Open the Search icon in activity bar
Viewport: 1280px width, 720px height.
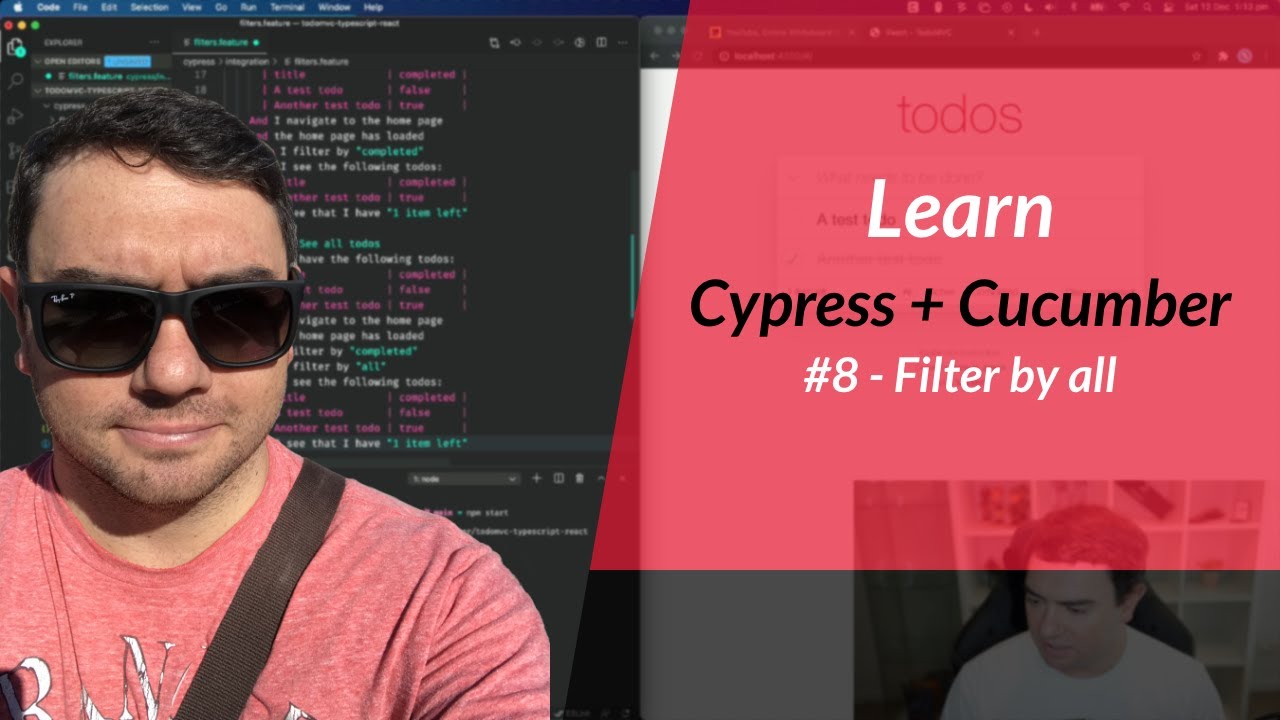15,81
